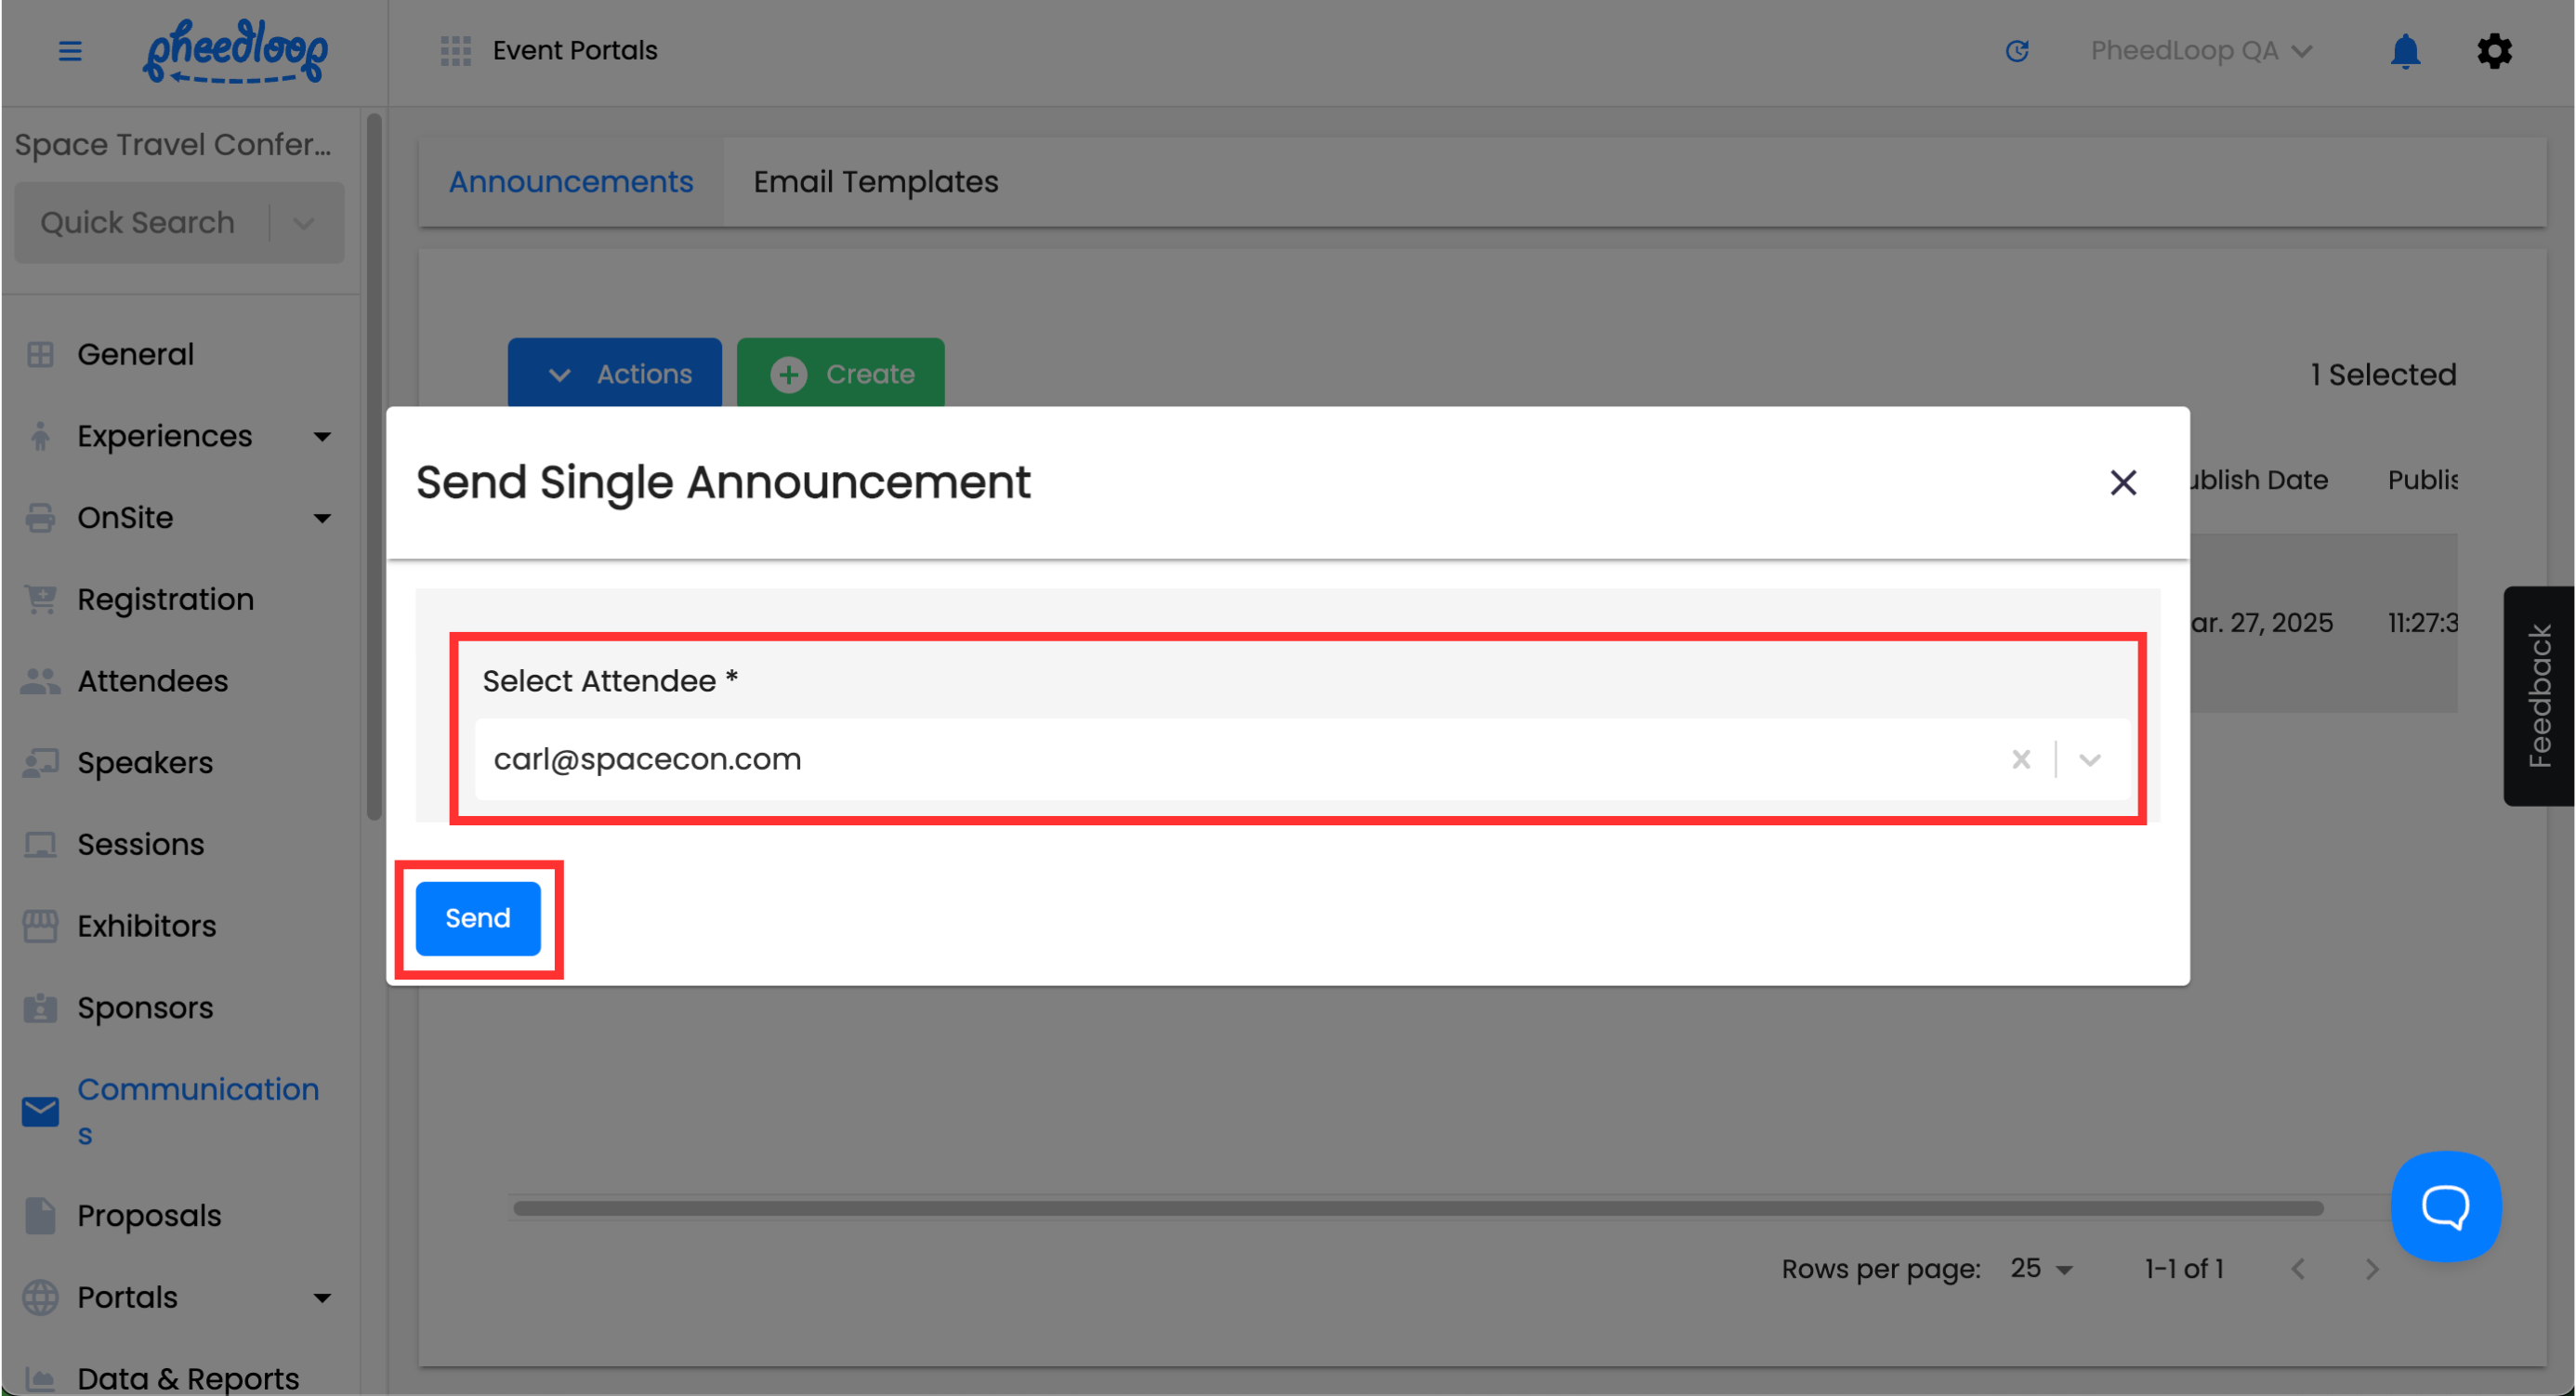2576x1396 pixels.
Task: Open the notifications bell
Action: 2404,50
